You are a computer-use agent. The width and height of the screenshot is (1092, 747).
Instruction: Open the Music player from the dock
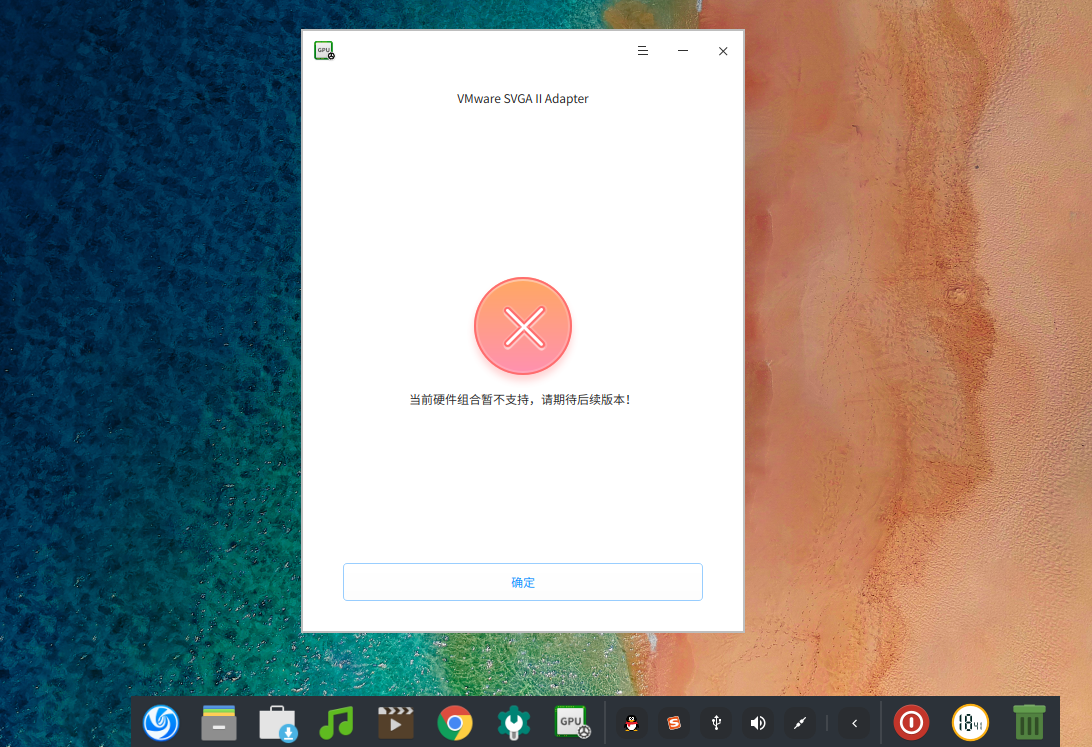(336, 723)
